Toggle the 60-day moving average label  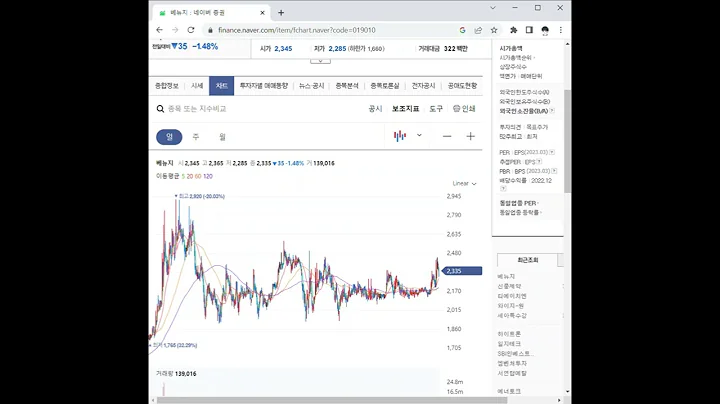tap(198, 176)
